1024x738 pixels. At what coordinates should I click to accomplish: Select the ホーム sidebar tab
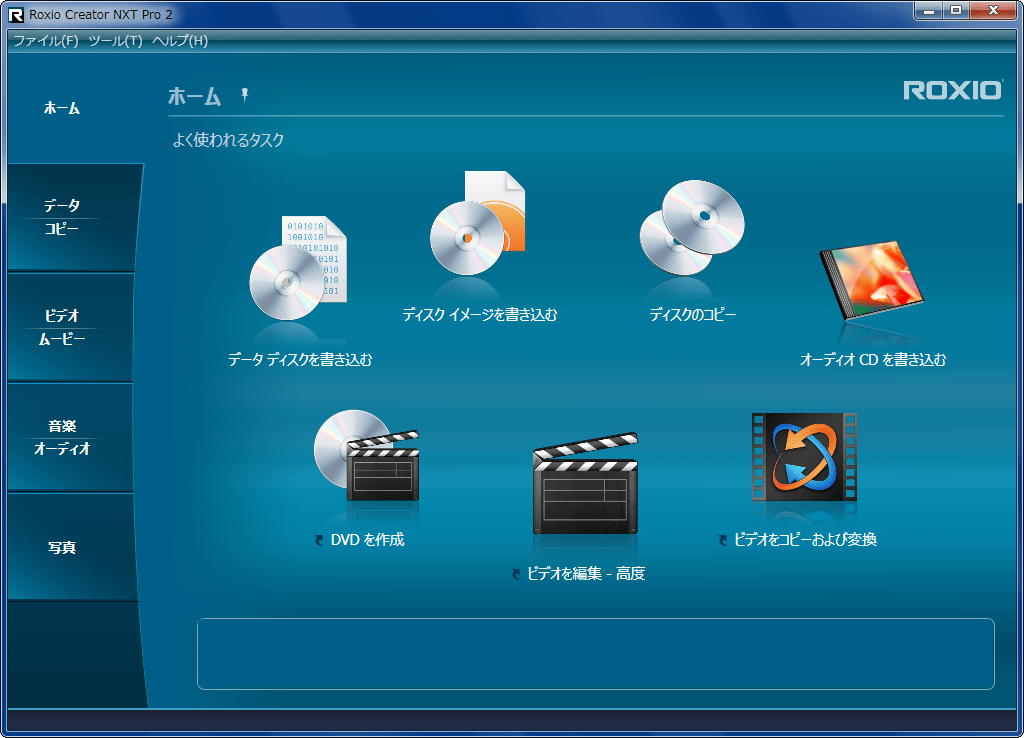[x=62, y=108]
